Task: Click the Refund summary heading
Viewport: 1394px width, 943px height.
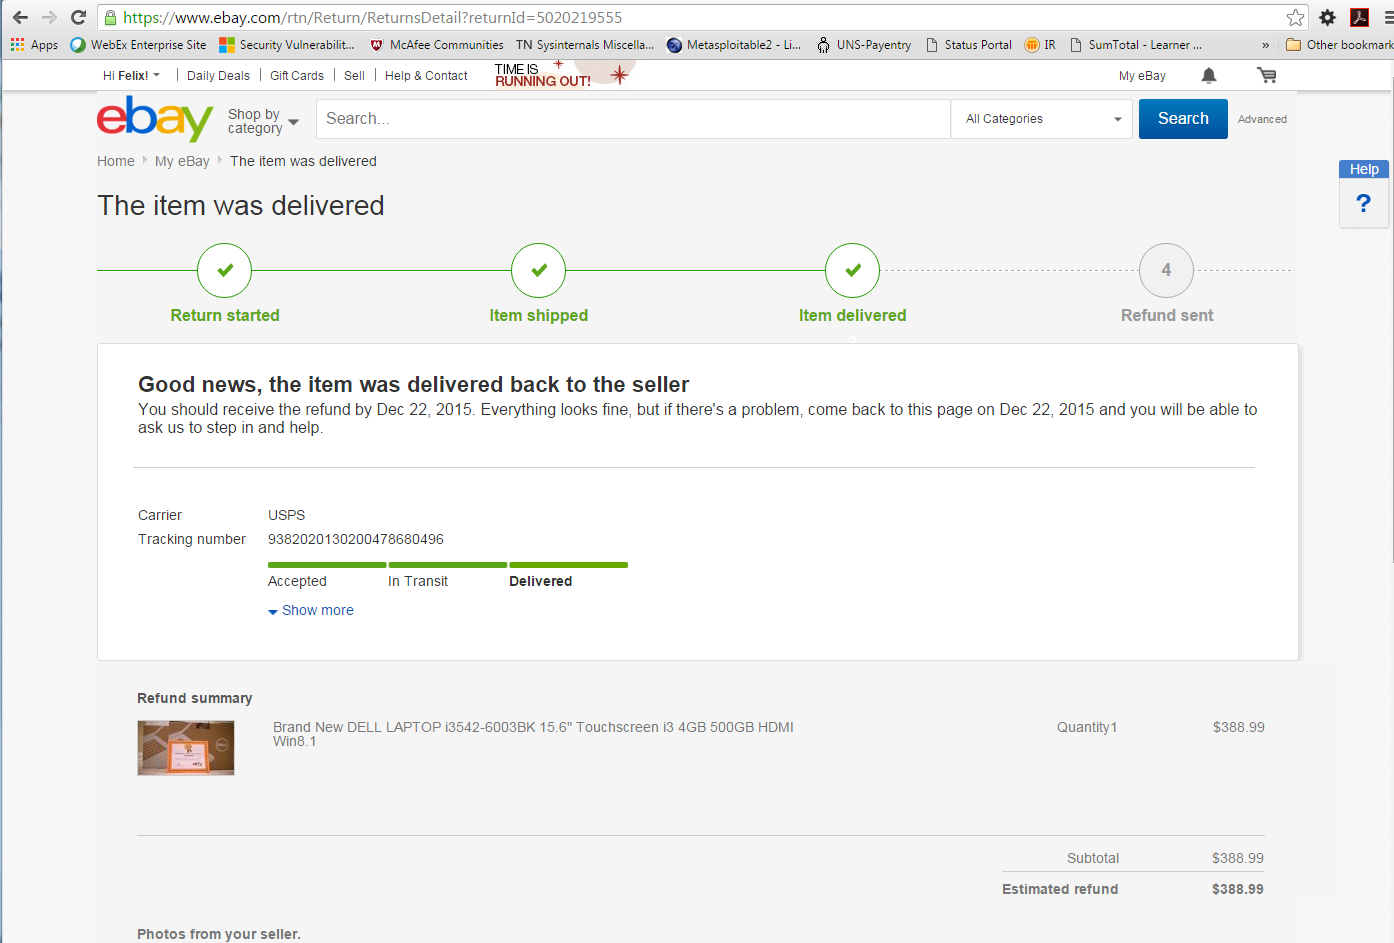Action: (x=195, y=698)
